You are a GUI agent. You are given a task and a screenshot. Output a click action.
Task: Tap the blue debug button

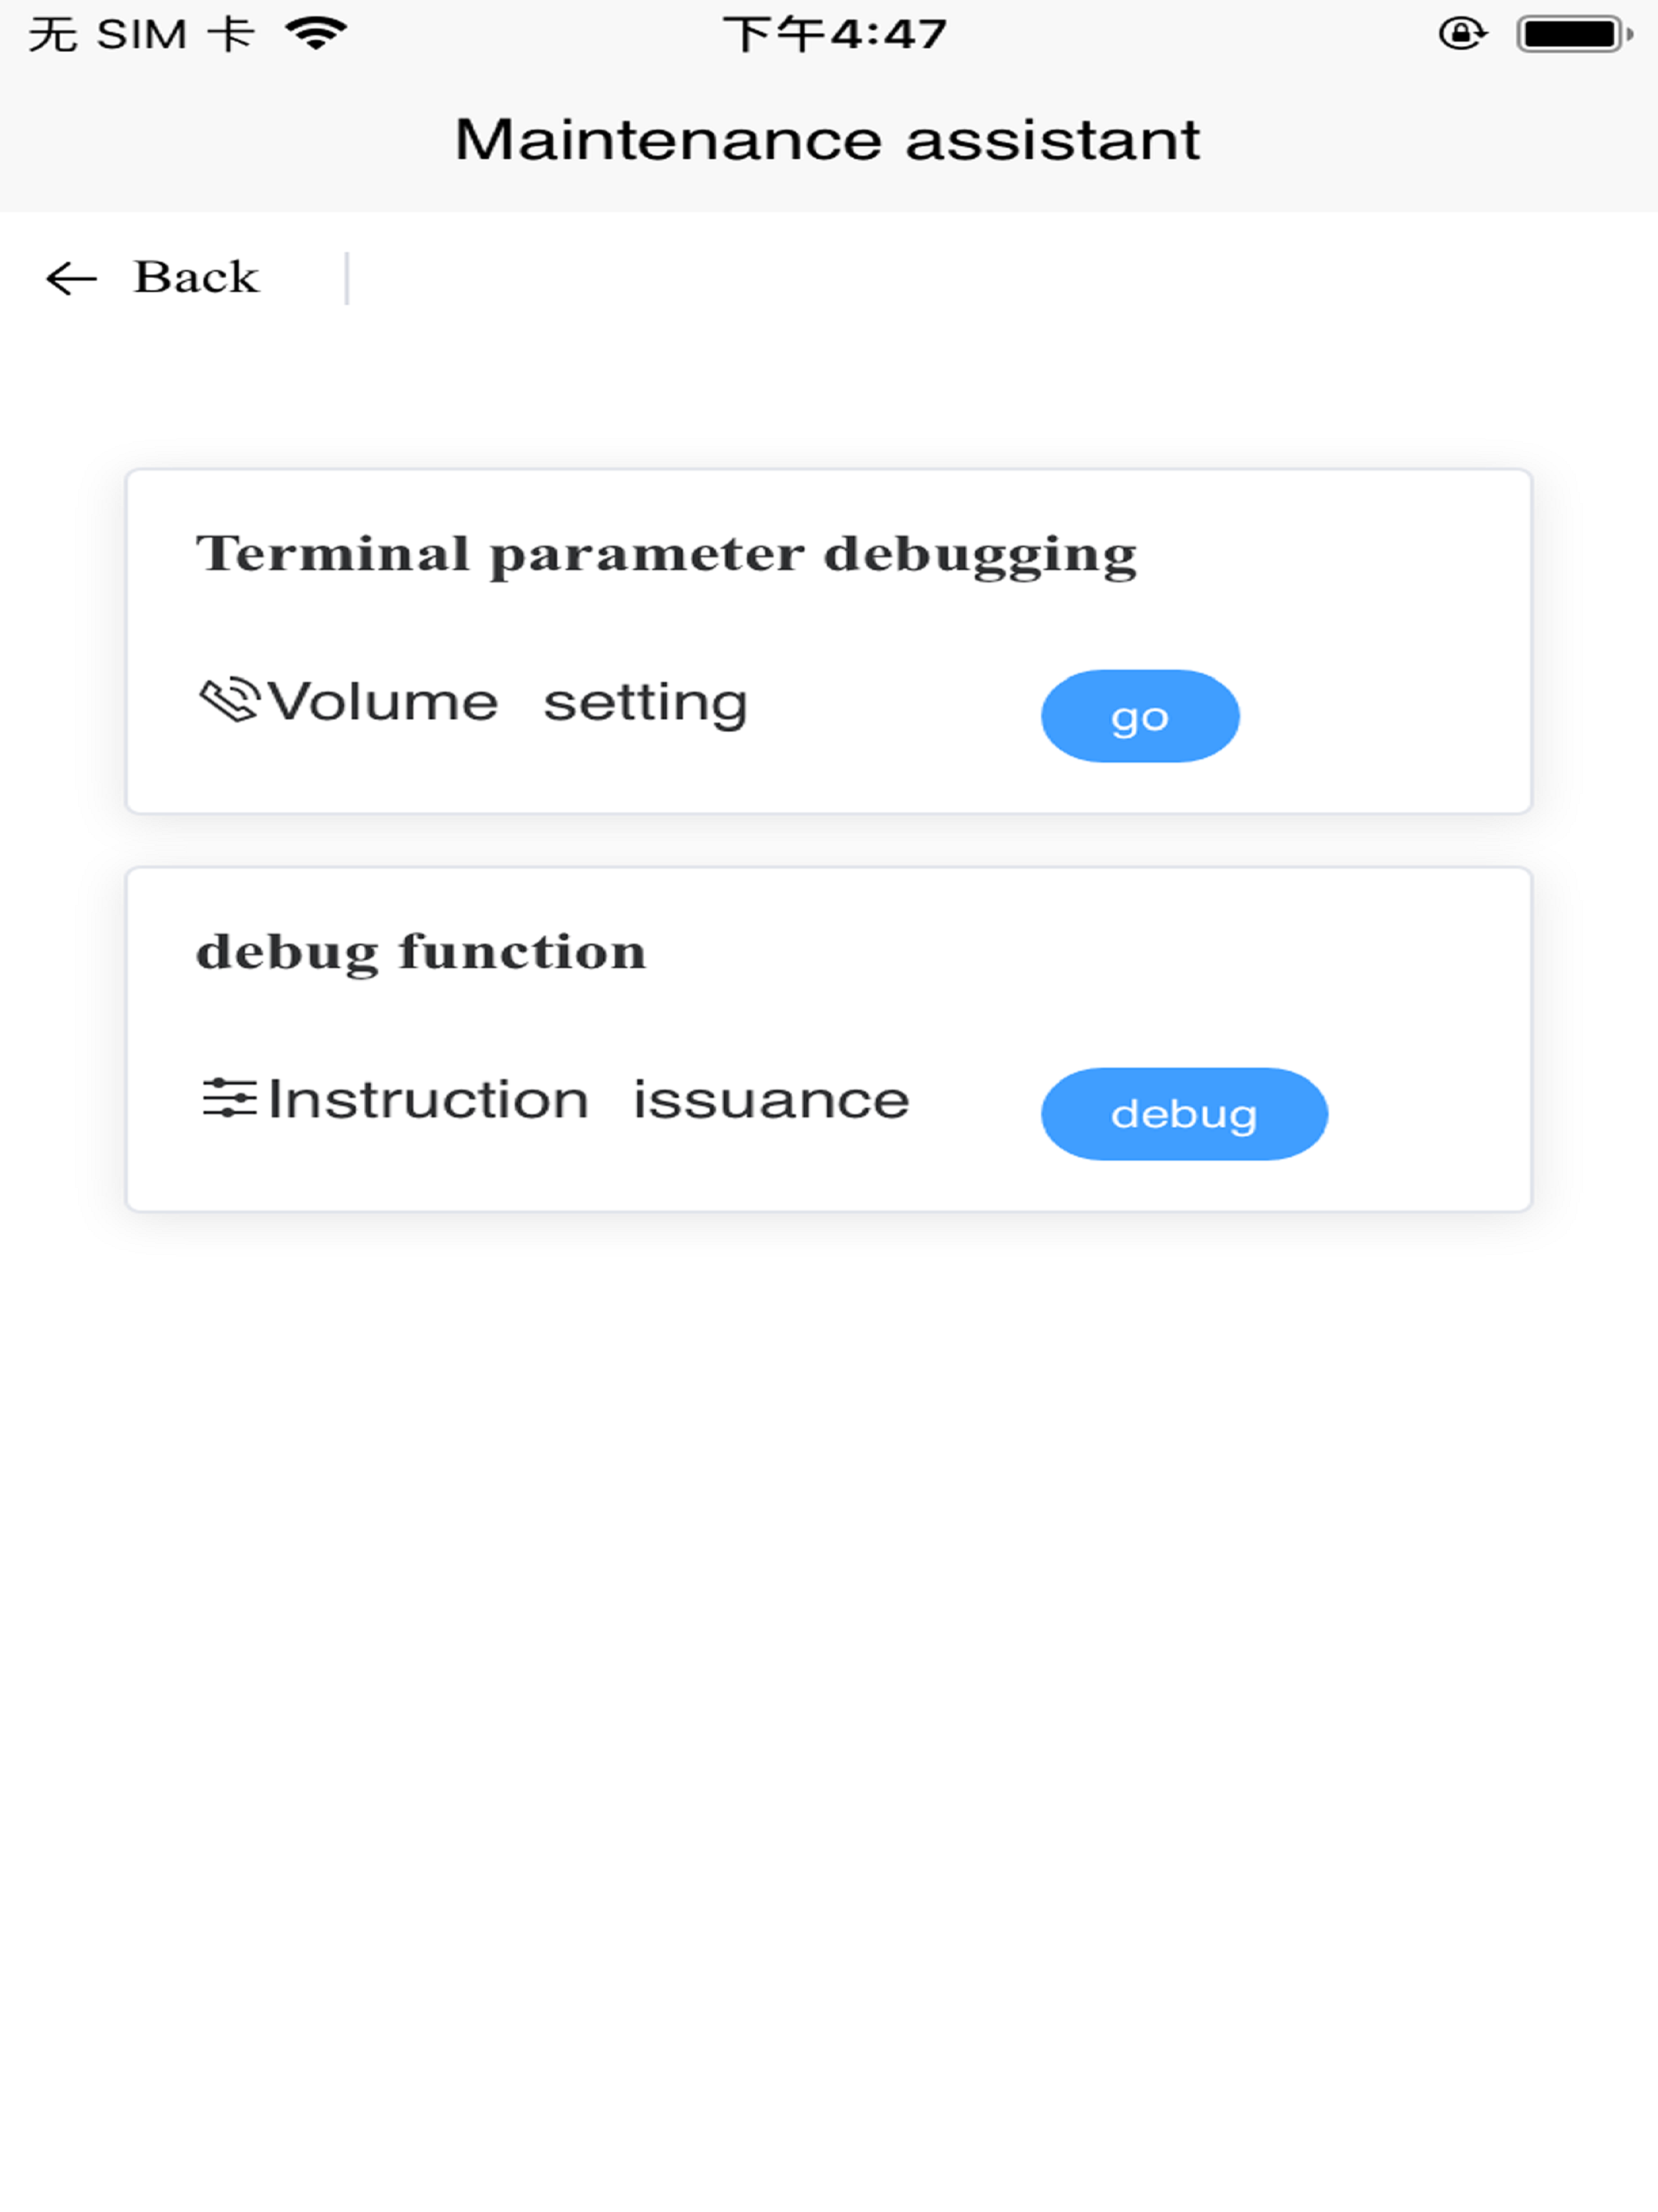pos(1184,1114)
